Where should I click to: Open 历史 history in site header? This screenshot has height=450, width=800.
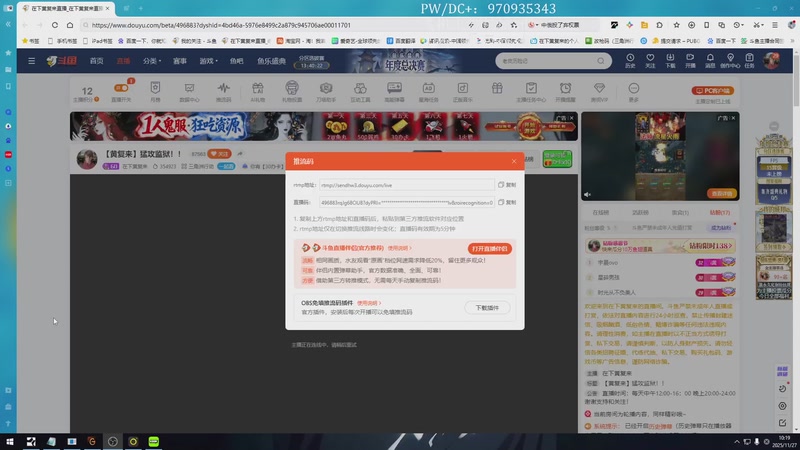(630, 61)
